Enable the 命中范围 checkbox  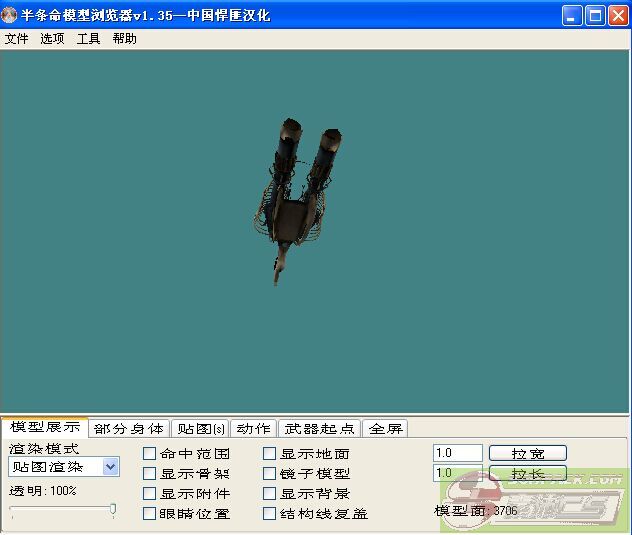click(x=150, y=454)
